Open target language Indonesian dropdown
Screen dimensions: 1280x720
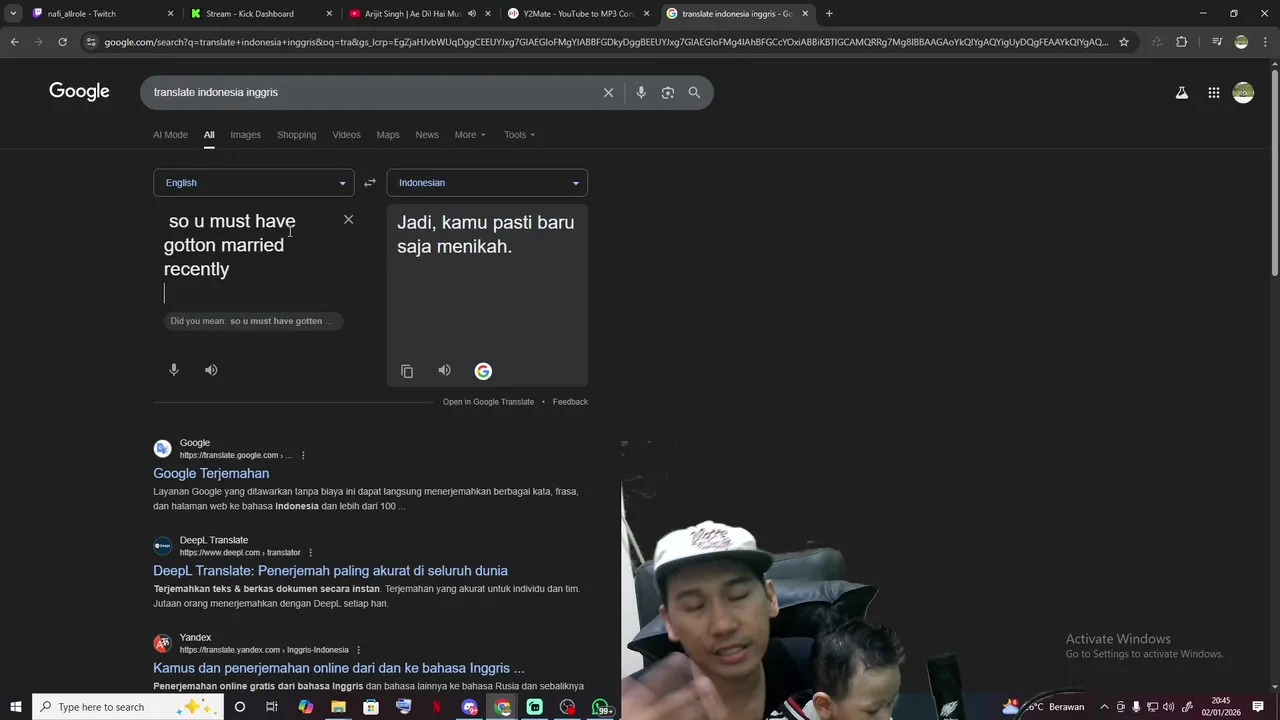(487, 183)
